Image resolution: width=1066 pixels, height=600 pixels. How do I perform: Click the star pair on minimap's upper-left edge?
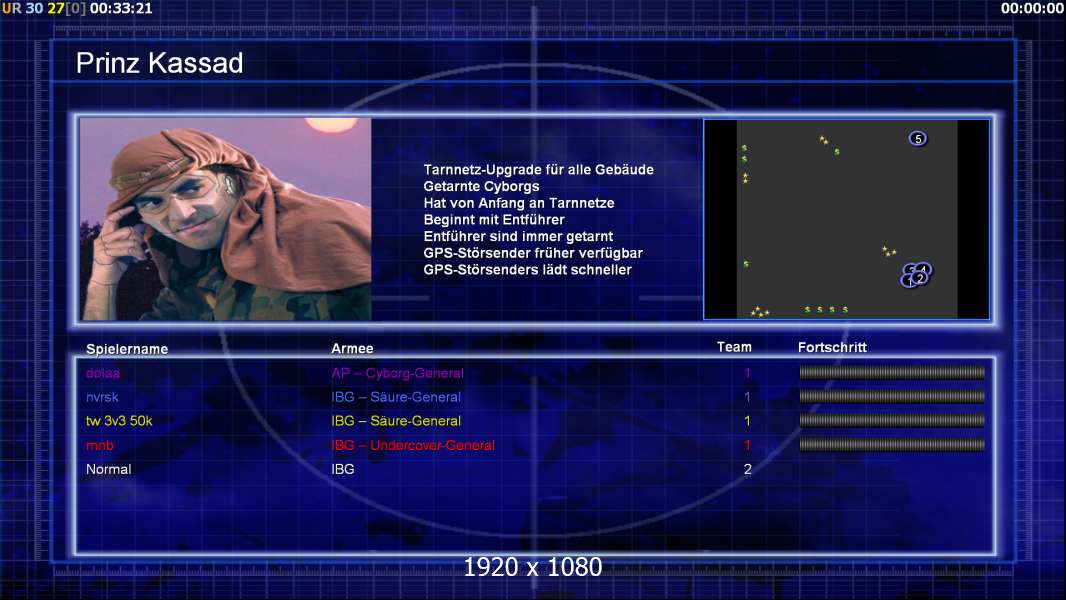point(745,178)
